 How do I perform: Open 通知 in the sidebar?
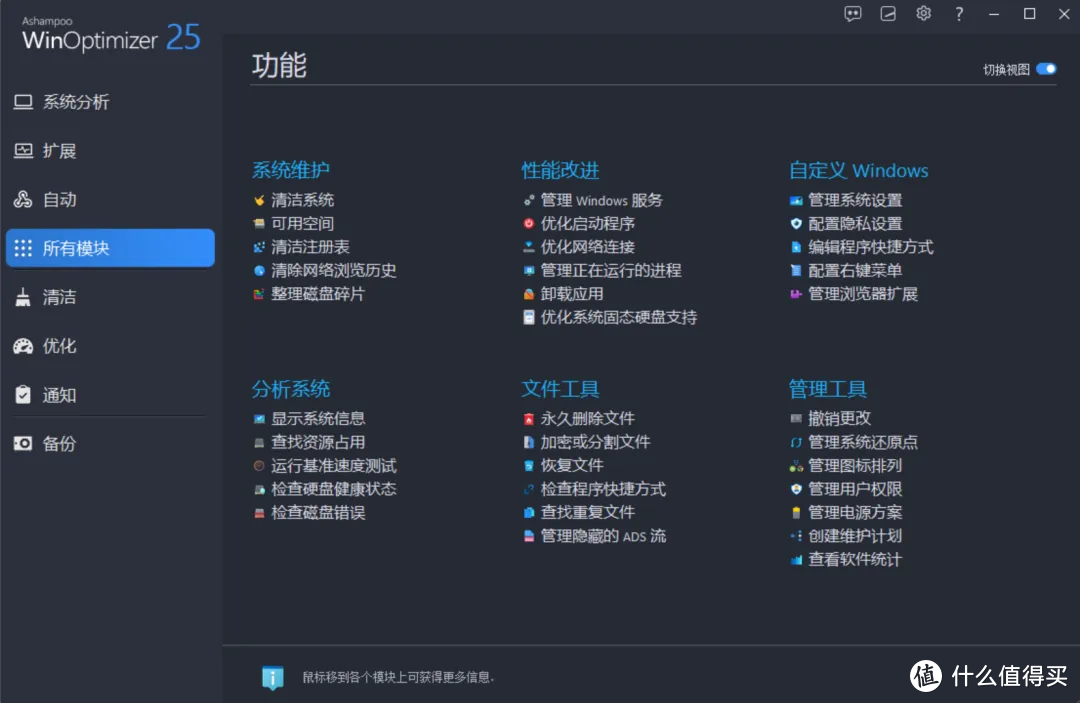point(110,395)
